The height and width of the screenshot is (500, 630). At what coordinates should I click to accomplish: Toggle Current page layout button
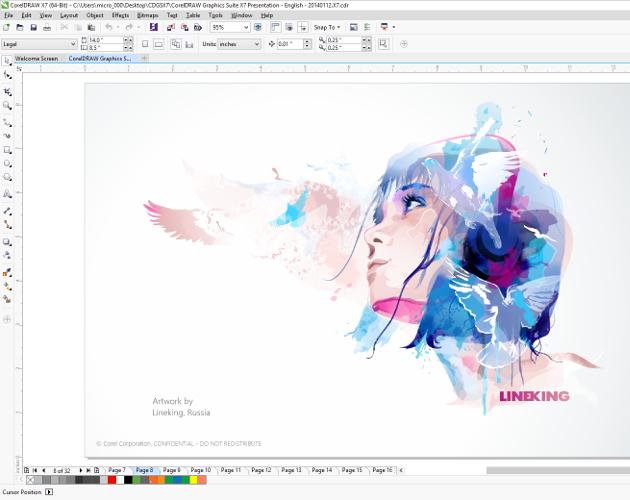(189, 44)
